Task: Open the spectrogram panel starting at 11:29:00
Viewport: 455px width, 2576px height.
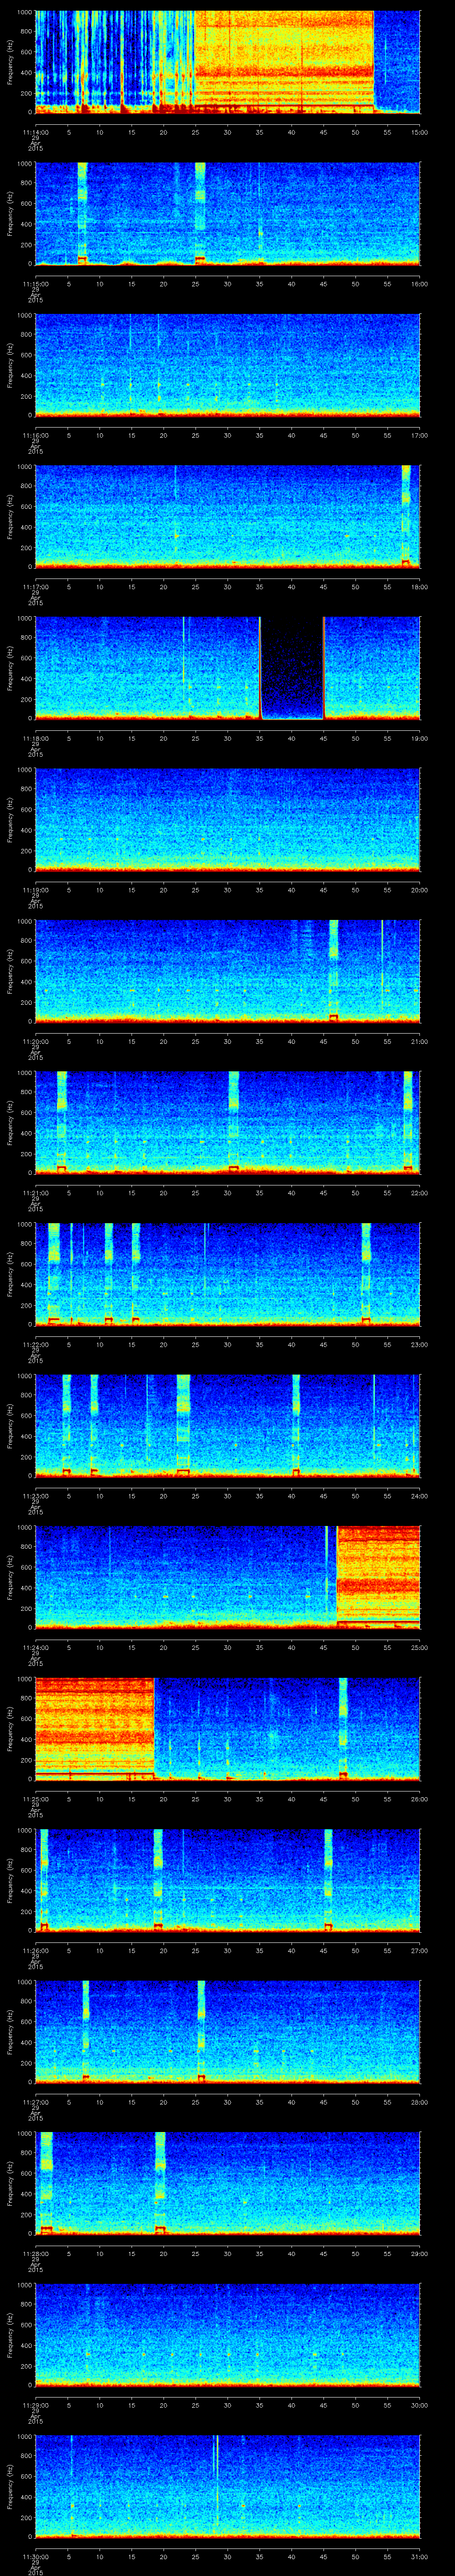Action: click(228, 2335)
